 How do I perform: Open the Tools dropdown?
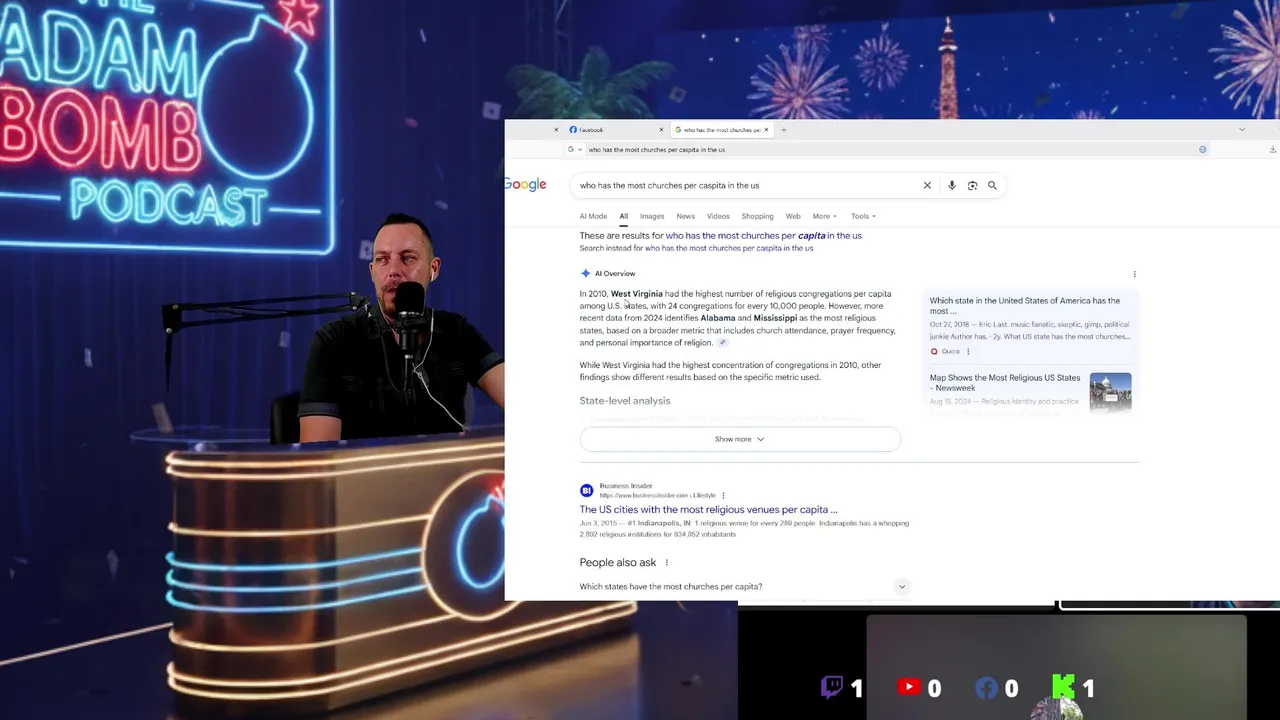pos(863,216)
